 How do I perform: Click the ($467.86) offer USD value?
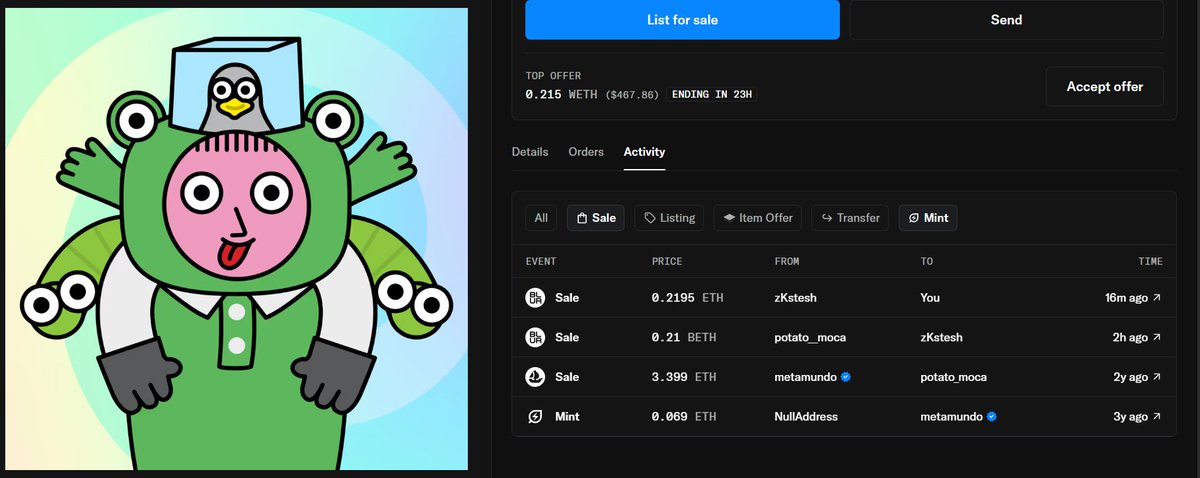coord(633,94)
